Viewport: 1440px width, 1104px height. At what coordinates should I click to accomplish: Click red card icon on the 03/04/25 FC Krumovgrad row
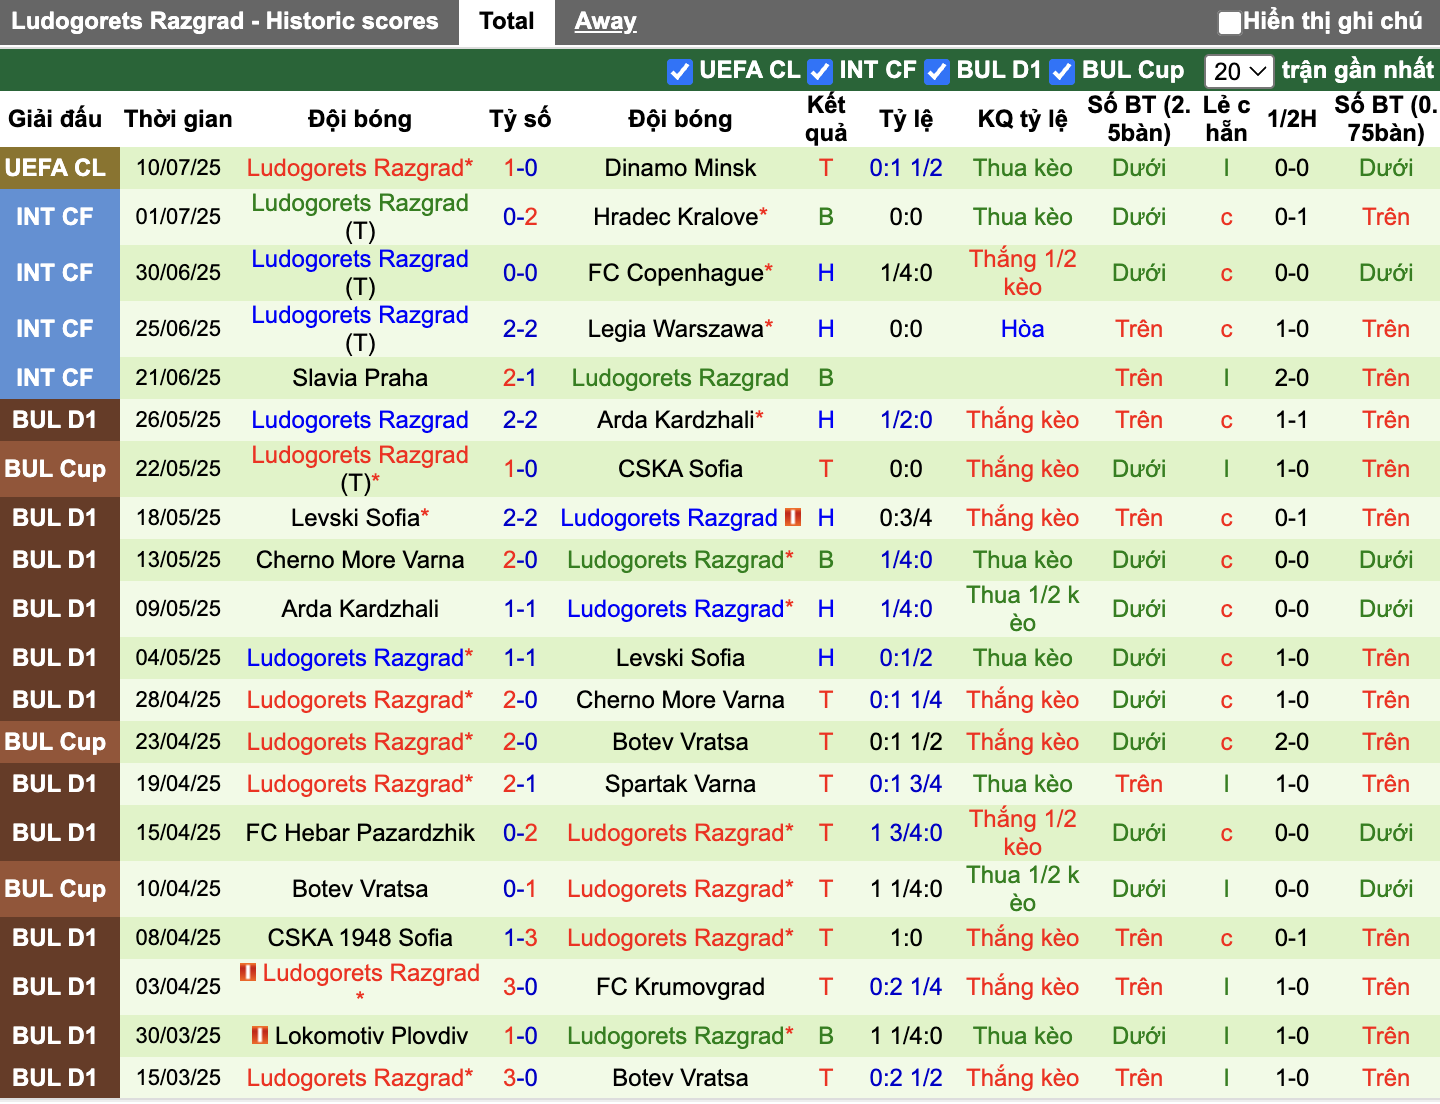[249, 972]
